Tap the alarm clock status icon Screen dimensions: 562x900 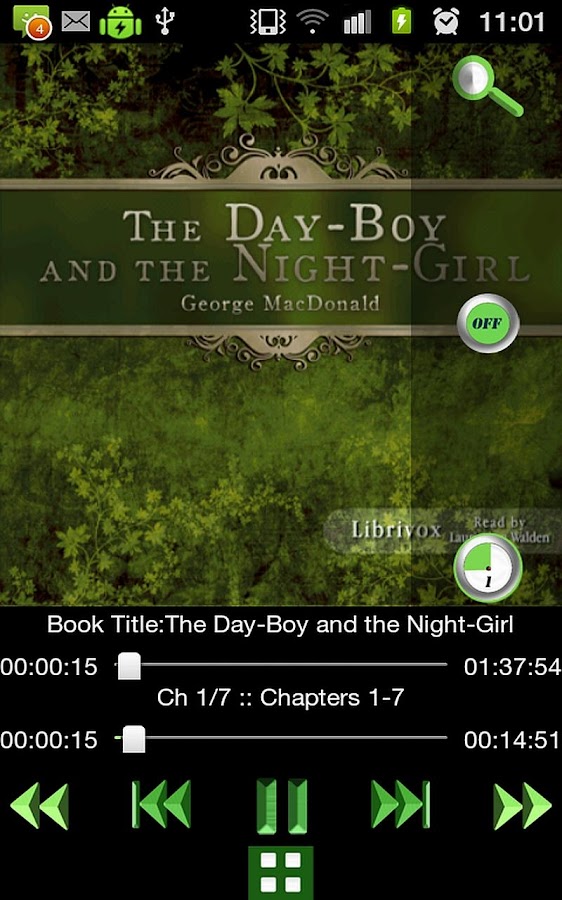point(446,22)
